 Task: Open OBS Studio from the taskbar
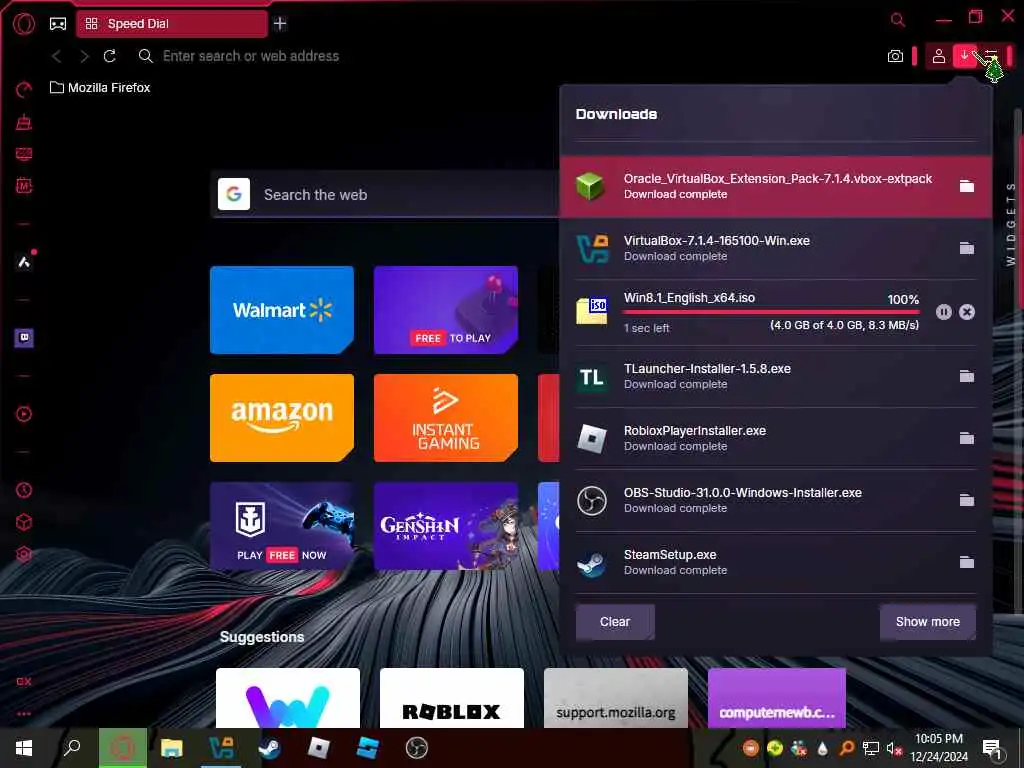pyautogui.click(x=417, y=748)
